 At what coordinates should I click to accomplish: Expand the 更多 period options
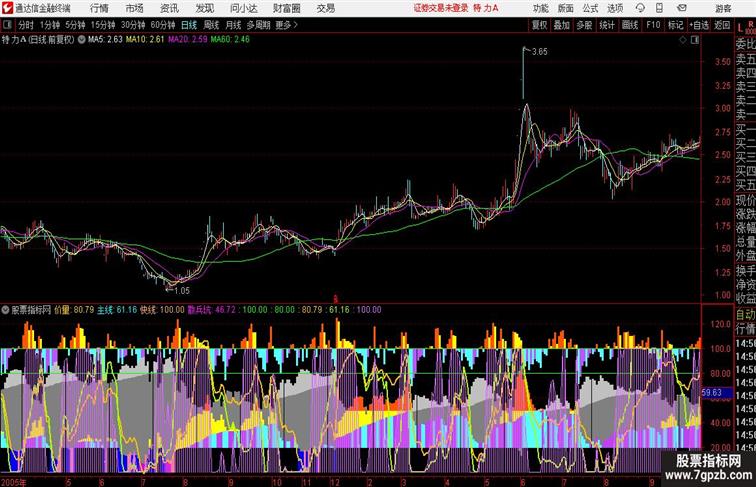pyautogui.click(x=286, y=25)
